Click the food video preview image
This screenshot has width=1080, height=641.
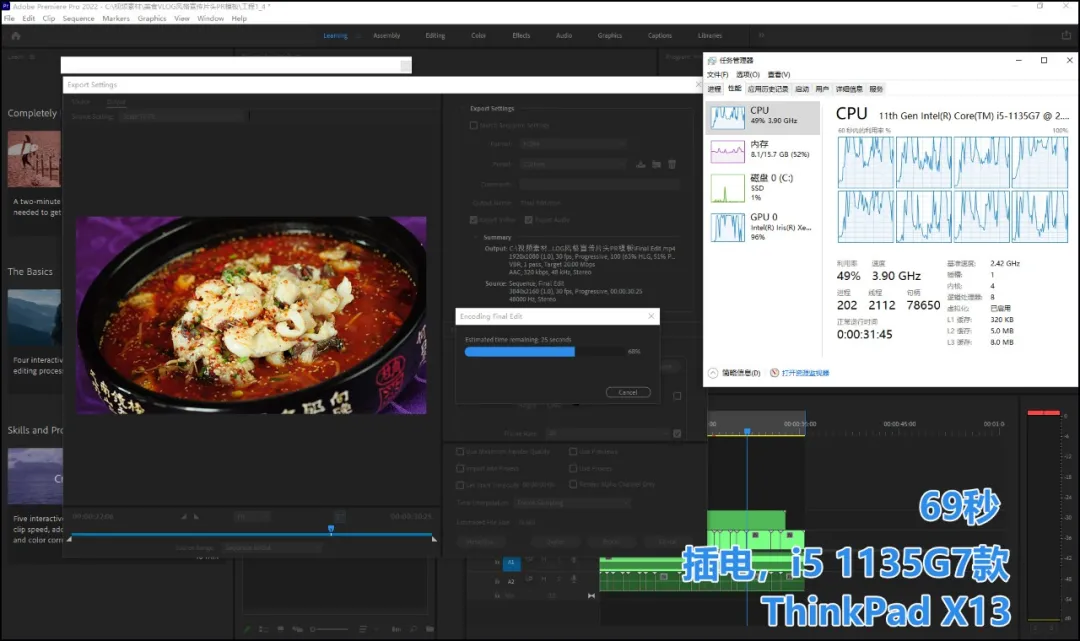(x=251, y=315)
